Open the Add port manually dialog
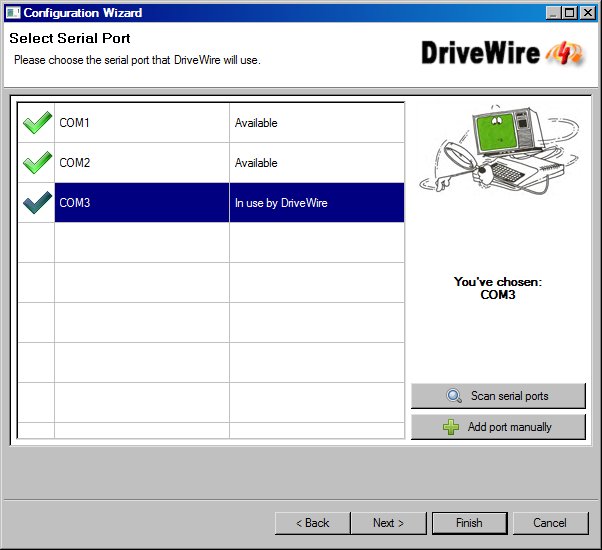 click(498, 427)
